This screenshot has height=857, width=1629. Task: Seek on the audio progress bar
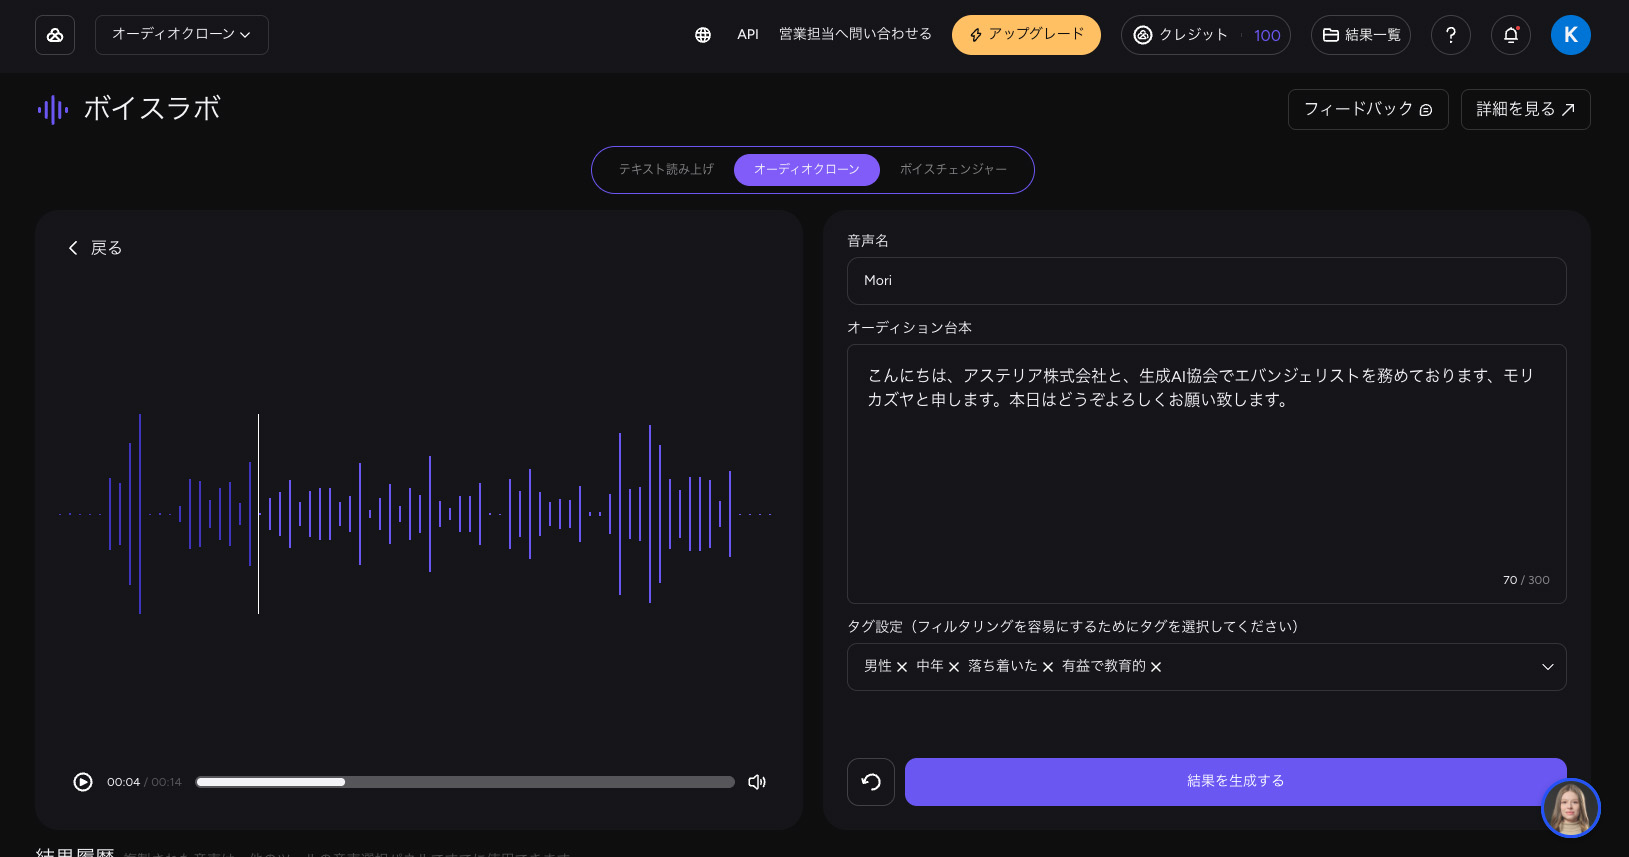click(465, 782)
